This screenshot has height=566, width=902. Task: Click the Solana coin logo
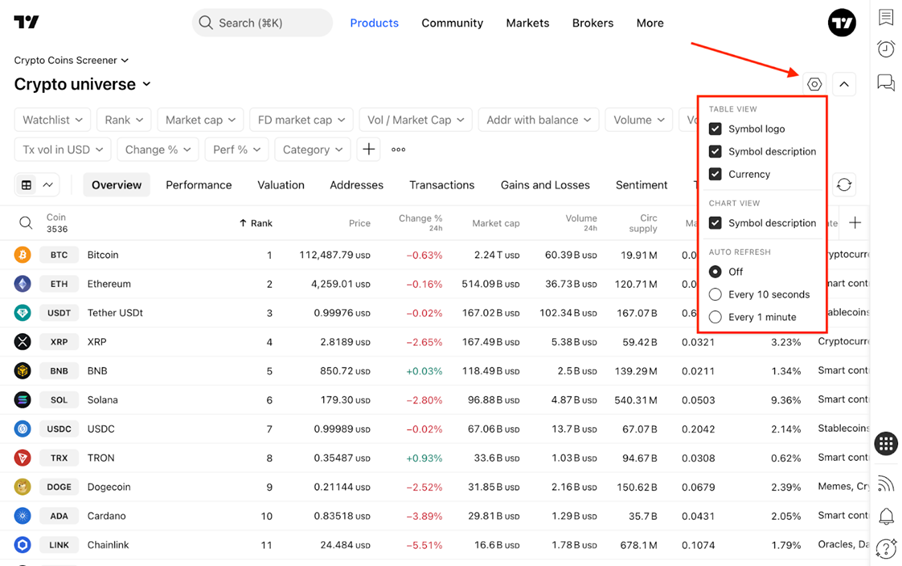point(22,400)
